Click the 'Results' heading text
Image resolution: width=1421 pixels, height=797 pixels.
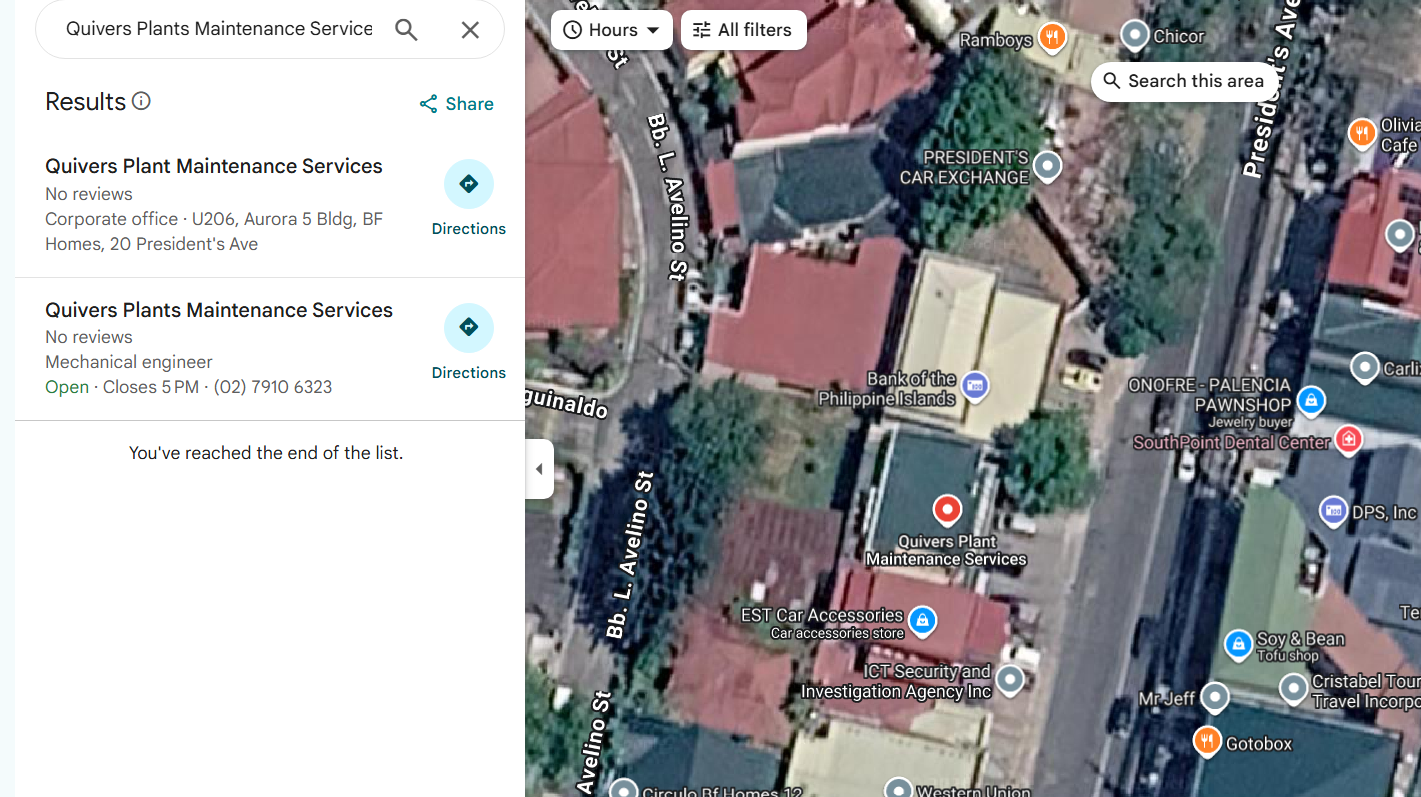(85, 102)
